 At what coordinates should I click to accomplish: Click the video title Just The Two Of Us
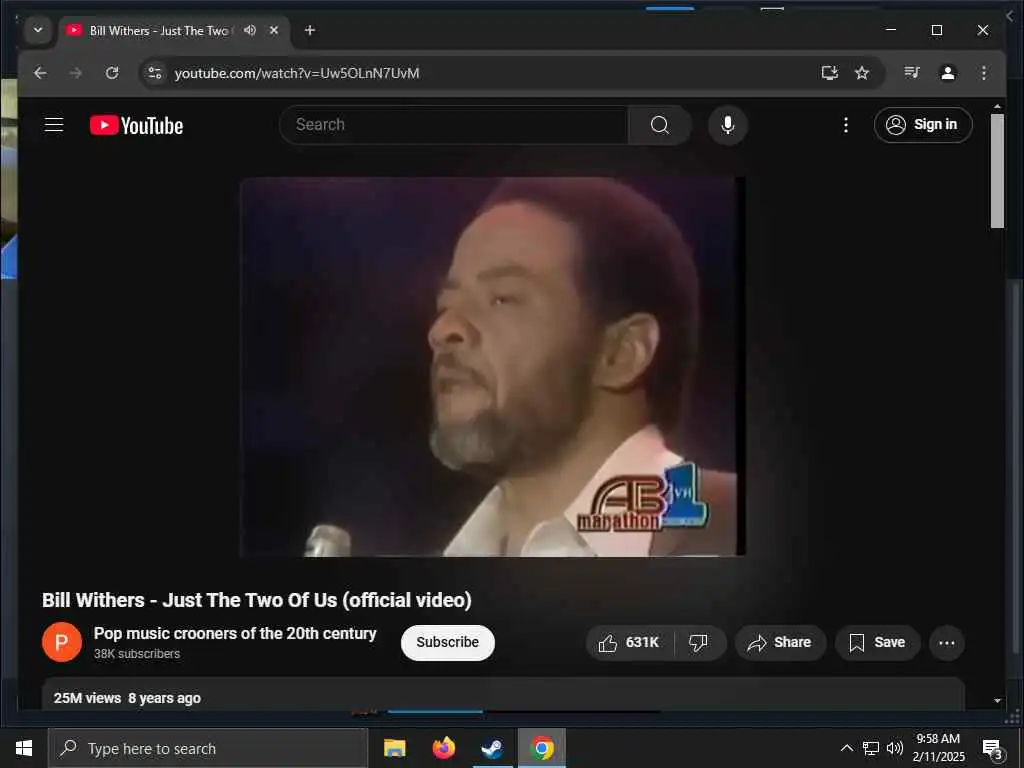257,600
